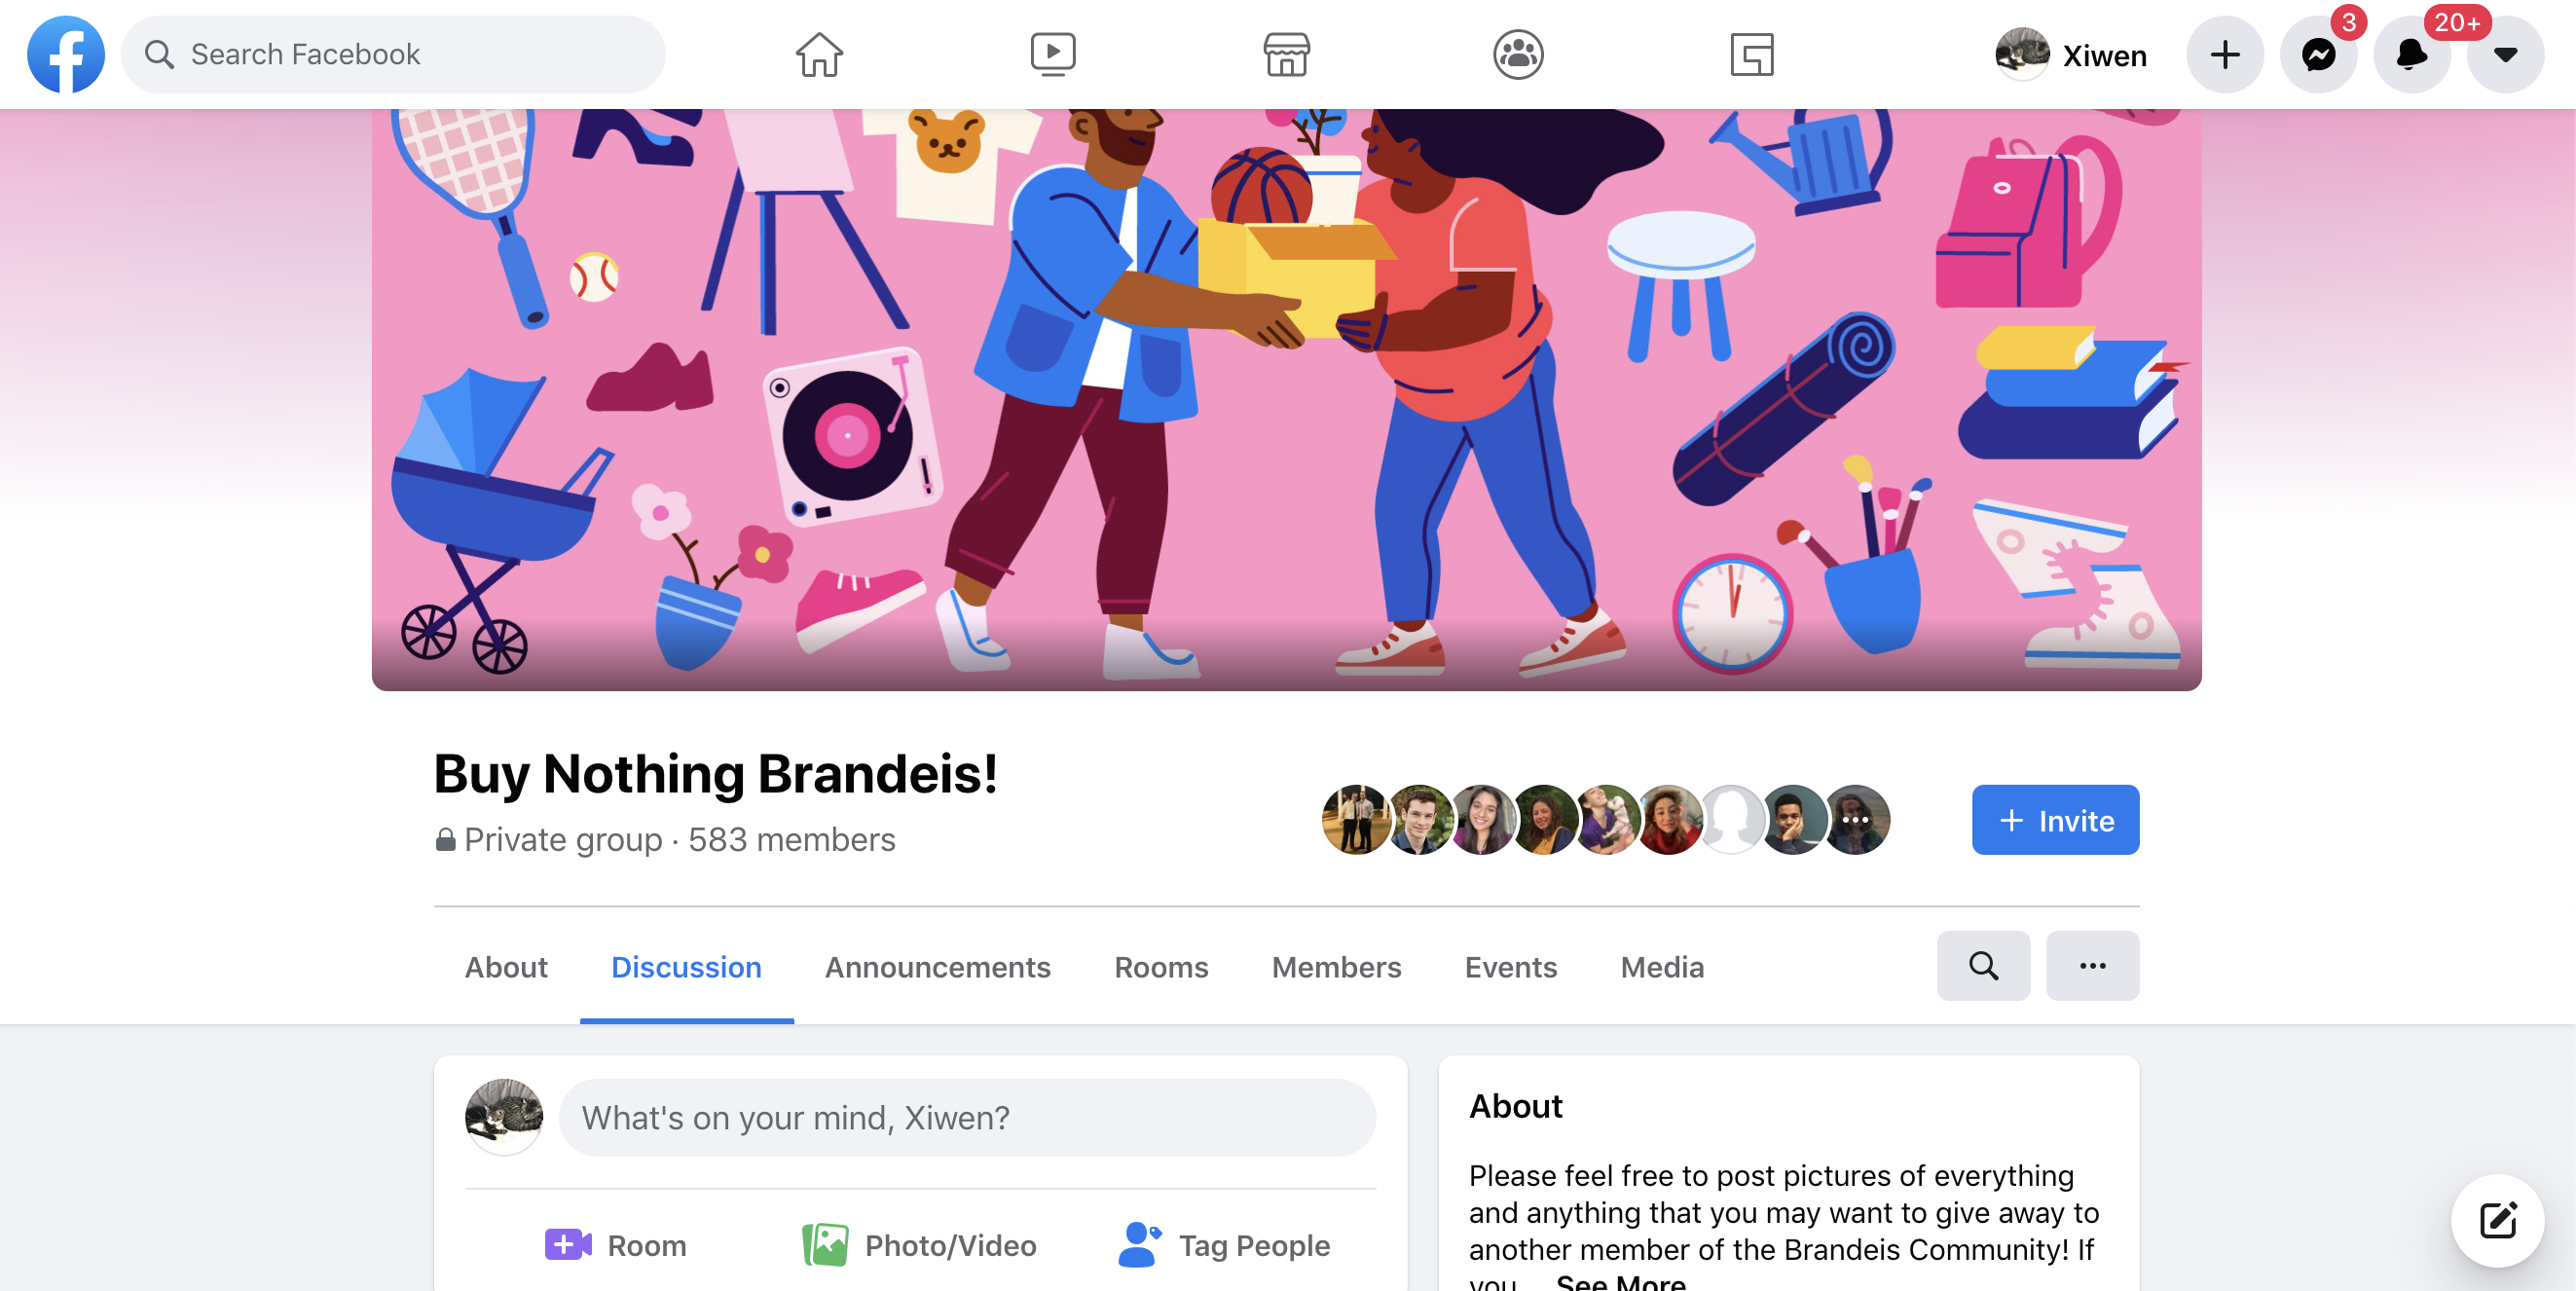The width and height of the screenshot is (2576, 1291).
Task: Search within the group magnifier button
Action: click(x=1983, y=966)
